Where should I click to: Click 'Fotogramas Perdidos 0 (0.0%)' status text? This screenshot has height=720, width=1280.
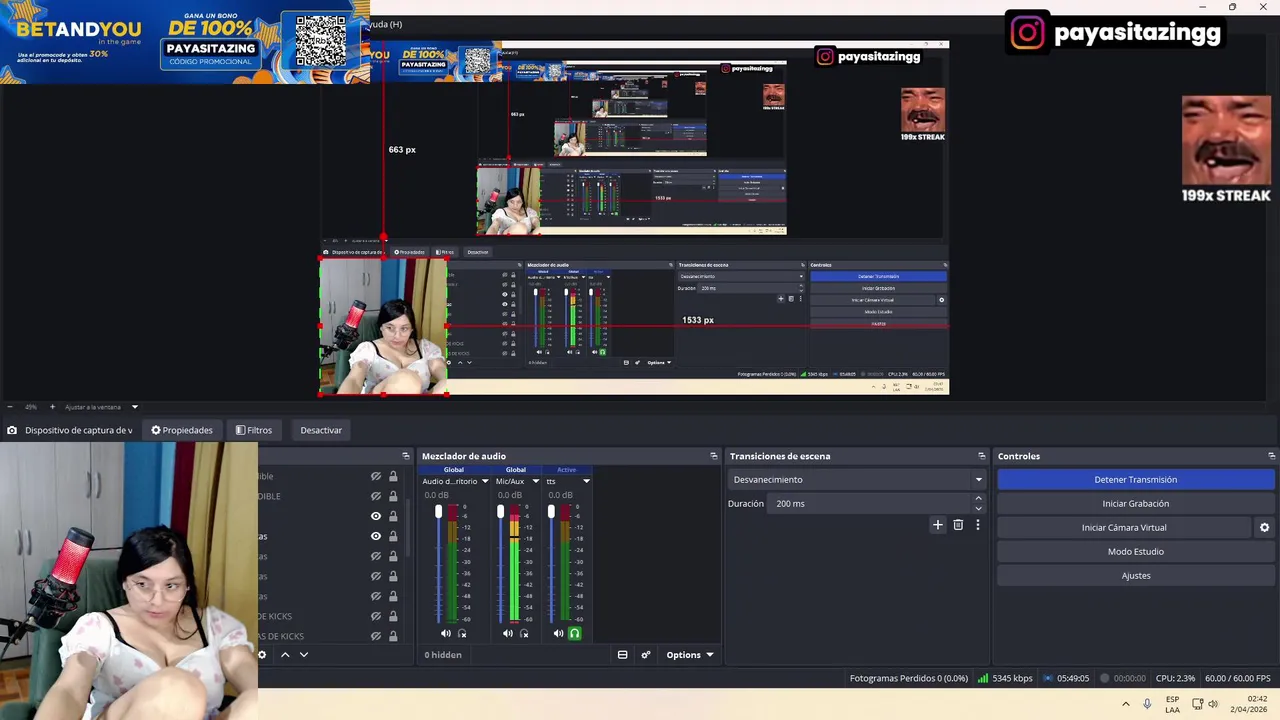pyautogui.click(x=909, y=679)
